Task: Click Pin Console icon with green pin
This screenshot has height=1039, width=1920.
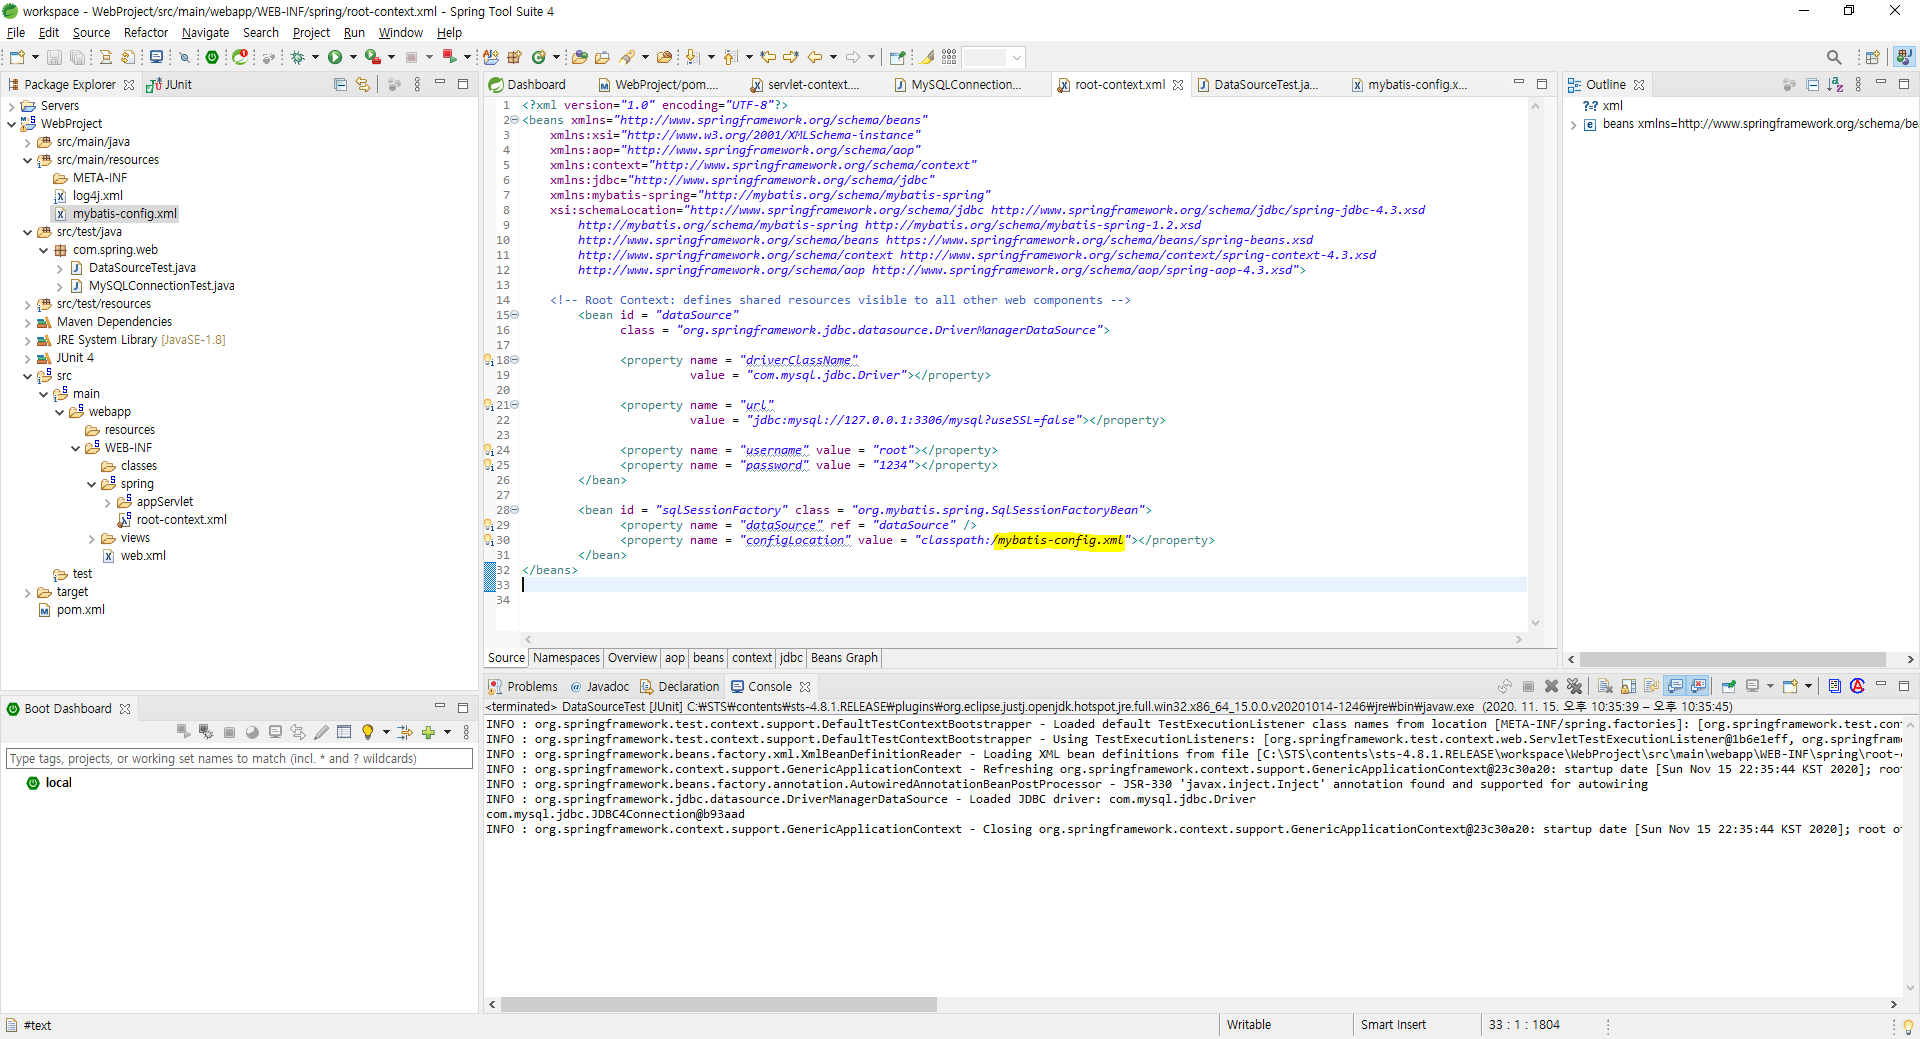Action: (x=1728, y=686)
